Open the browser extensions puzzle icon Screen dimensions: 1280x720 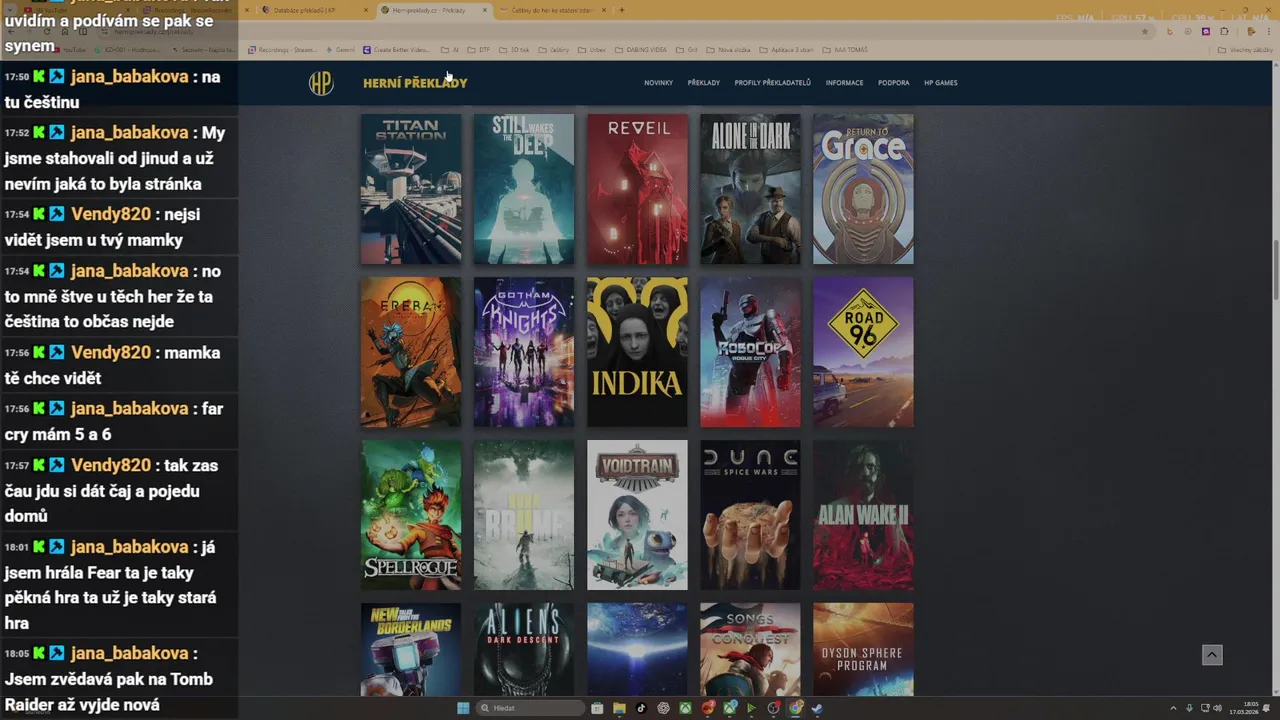click(x=1225, y=31)
